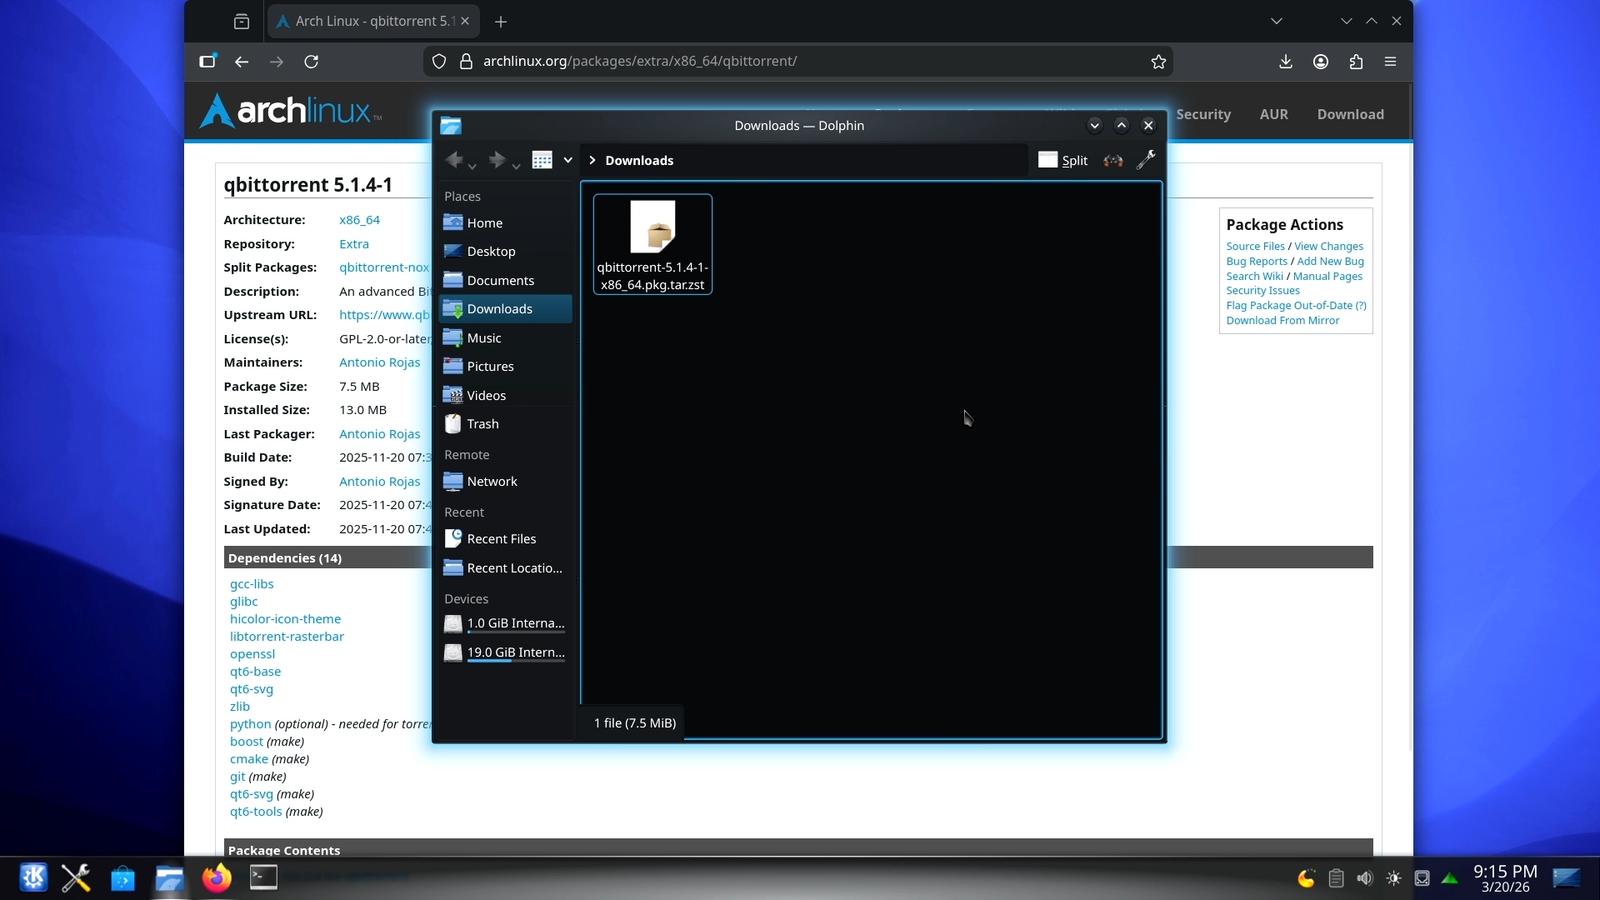Open the Firefox hamburger menu
The height and width of the screenshot is (900, 1600).
pos(1390,61)
